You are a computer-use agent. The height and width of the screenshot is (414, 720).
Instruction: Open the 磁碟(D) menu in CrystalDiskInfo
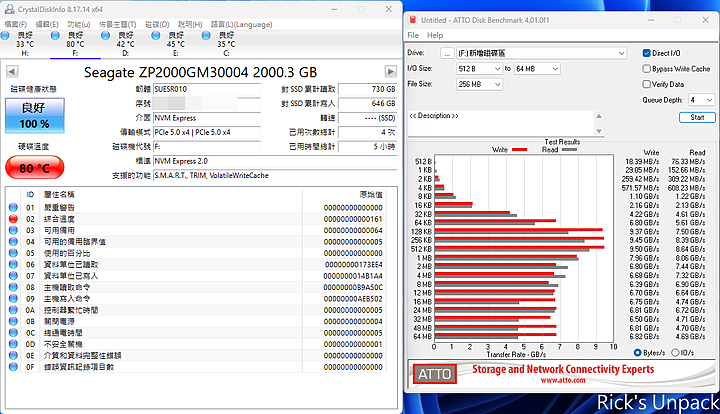pos(157,24)
